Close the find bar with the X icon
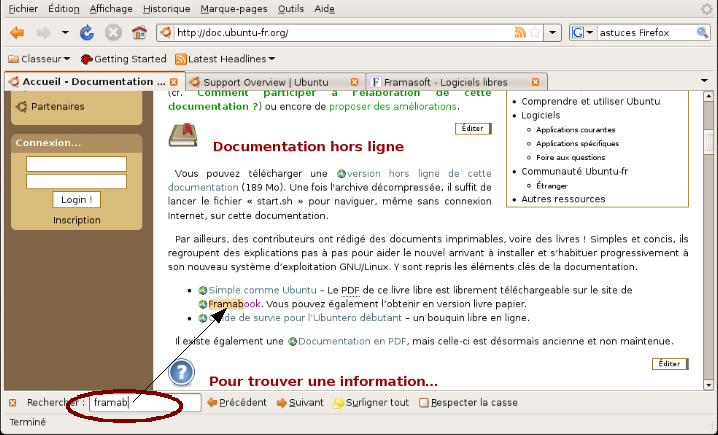The width and height of the screenshot is (718, 435). click(x=12, y=403)
